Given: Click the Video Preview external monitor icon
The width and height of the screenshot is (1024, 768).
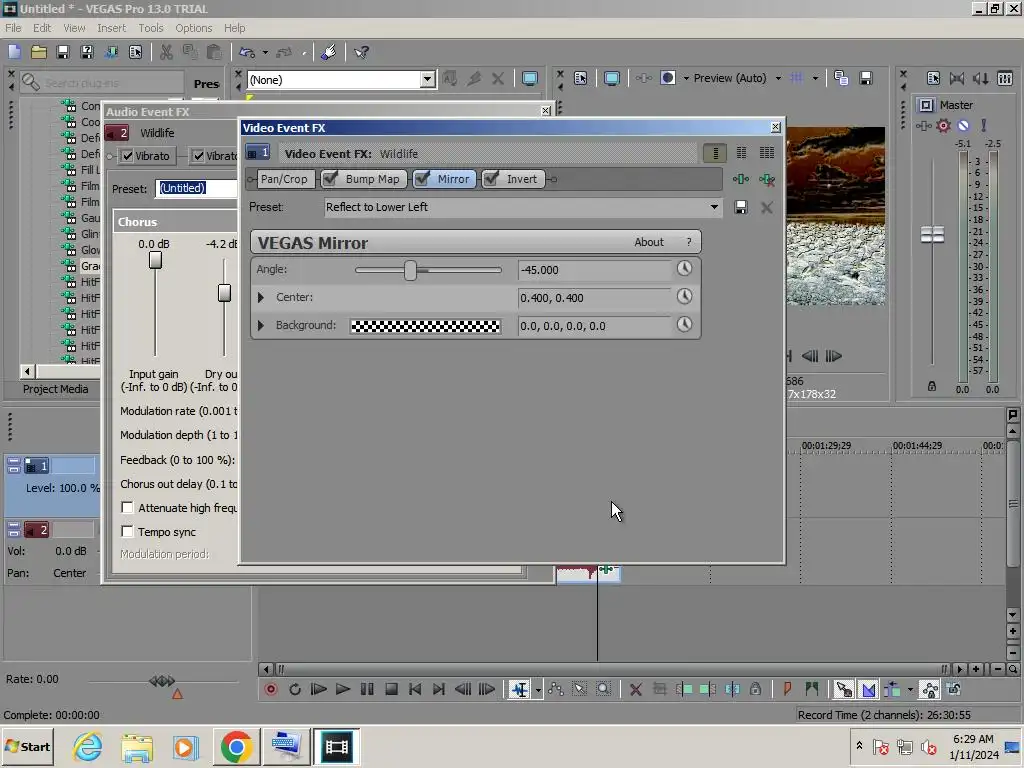Looking at the screenshot, I should tap(611, 78).
